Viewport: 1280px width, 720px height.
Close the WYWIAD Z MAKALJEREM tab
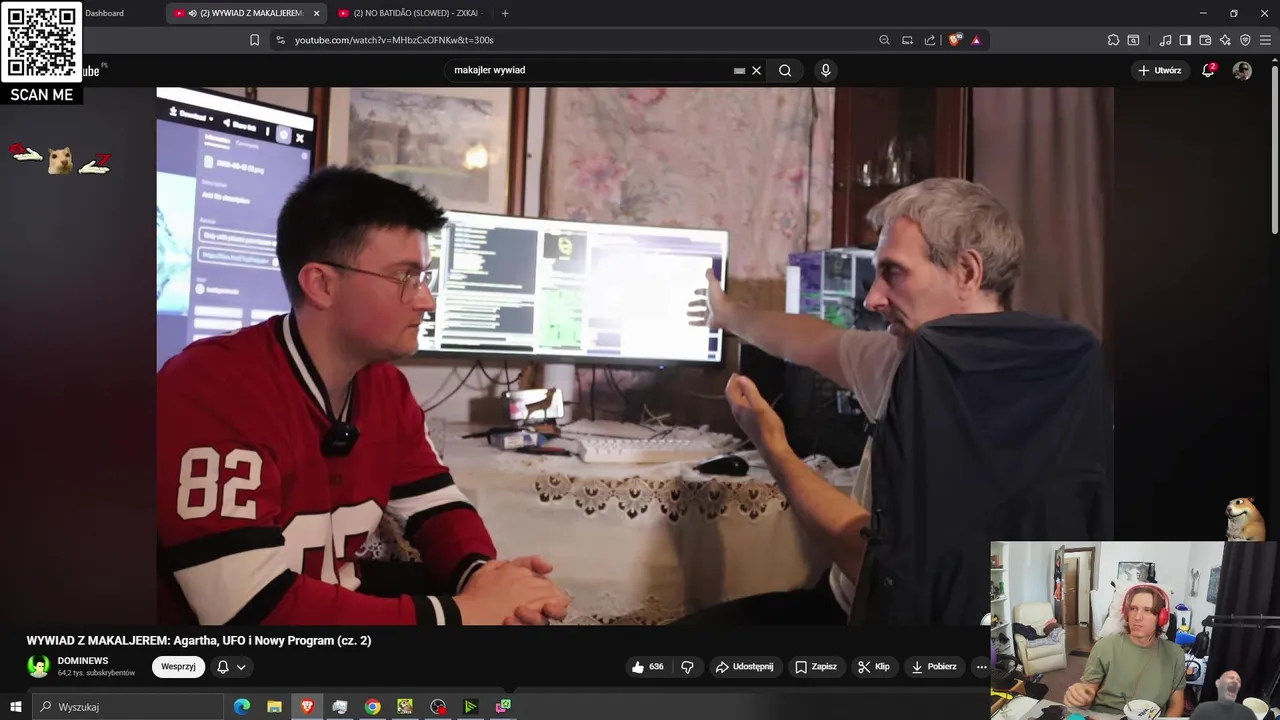coord(317,13)
